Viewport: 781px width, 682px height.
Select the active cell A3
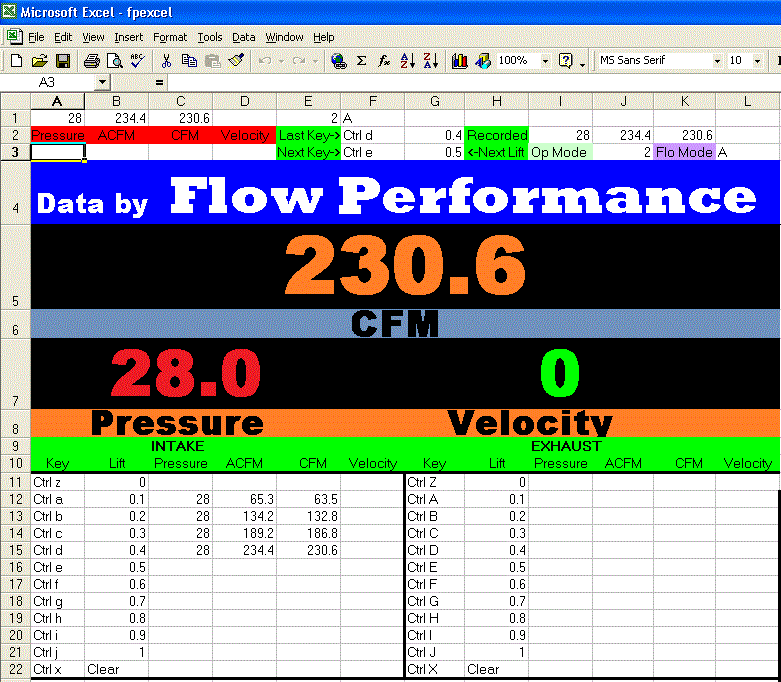(x=58, y=152)
